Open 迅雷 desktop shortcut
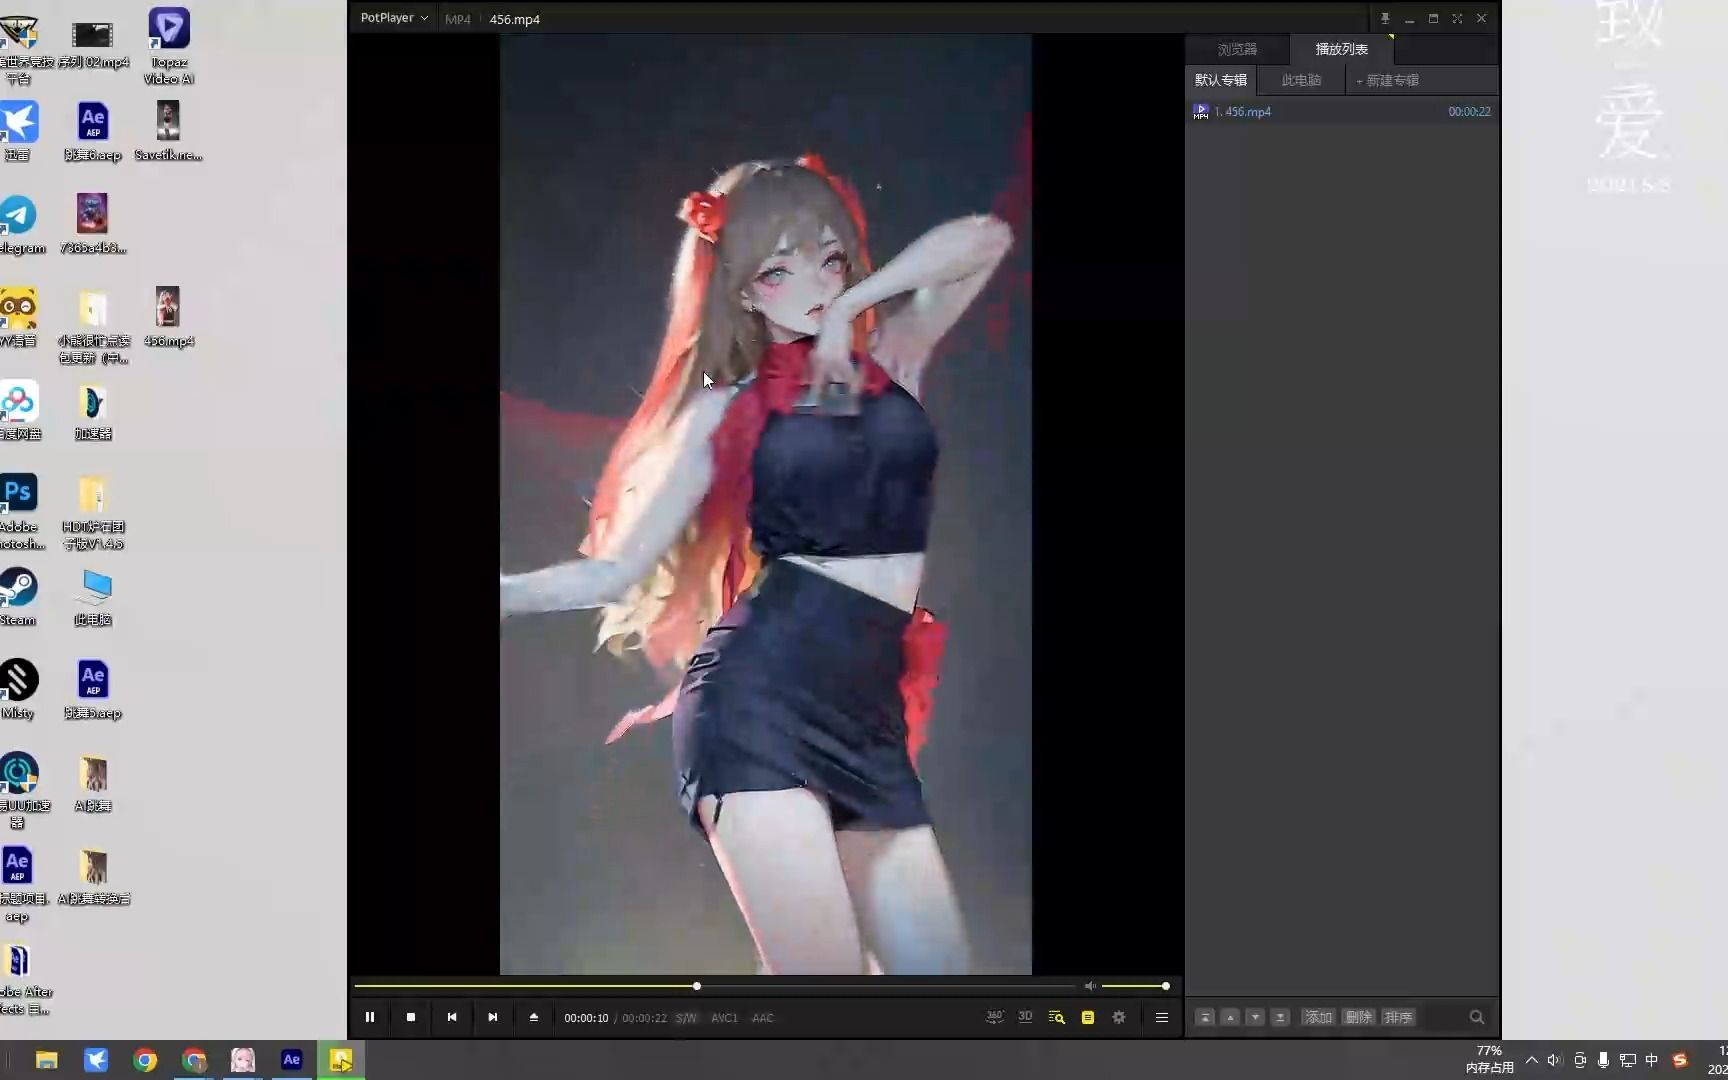 click(x=18, y=130)
